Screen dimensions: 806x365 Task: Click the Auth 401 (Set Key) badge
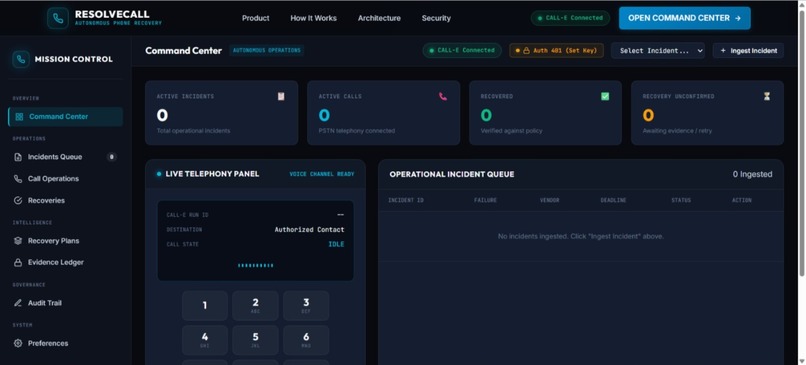tap(557, 50)
